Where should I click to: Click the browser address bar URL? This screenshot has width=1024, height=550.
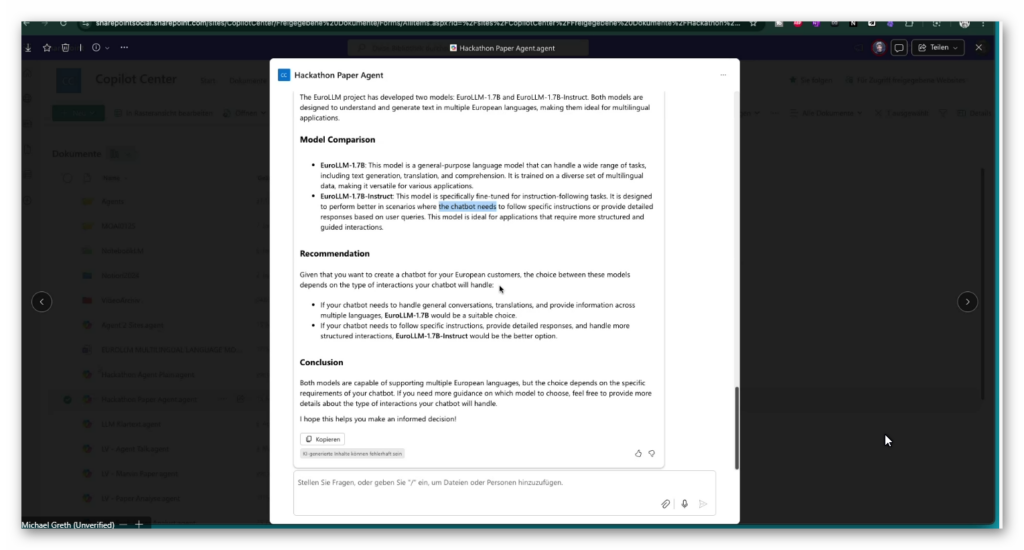[x=418, y=24]
